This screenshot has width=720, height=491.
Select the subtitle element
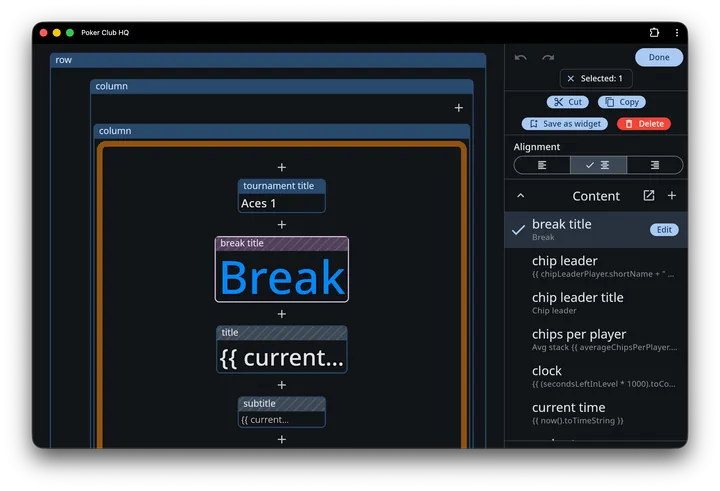(x=281, y=412)
